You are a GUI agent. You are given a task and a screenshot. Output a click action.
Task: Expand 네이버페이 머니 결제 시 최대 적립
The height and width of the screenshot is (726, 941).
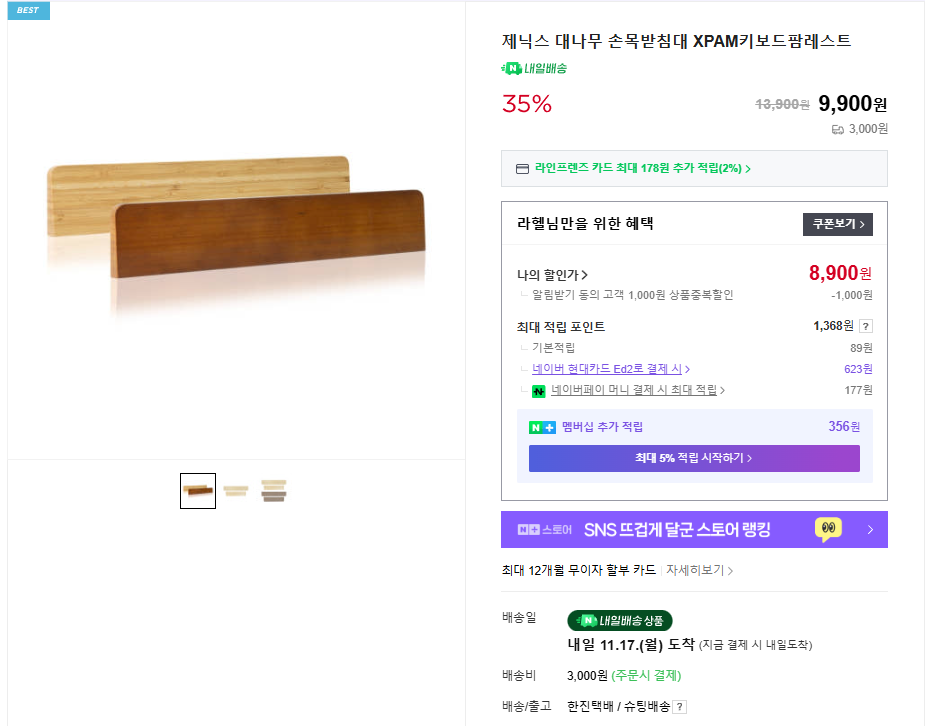[638, 390]
